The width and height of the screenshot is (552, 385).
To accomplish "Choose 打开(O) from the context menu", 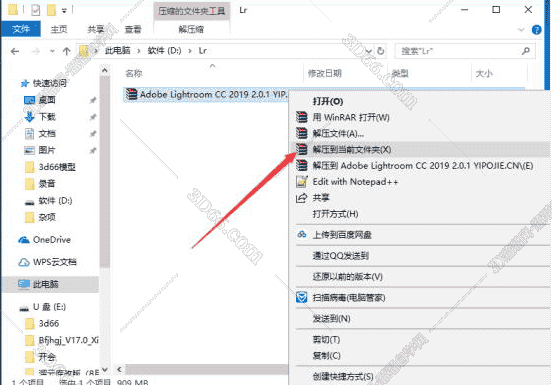I will click(x=420, y=101).
